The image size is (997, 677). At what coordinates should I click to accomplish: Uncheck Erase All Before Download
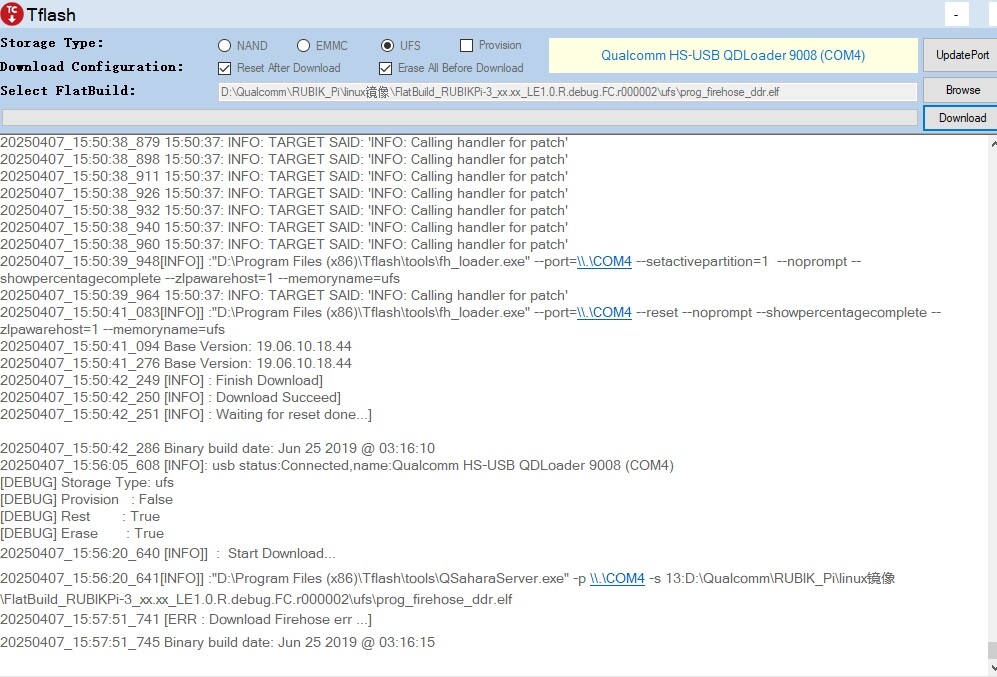click(x=386, y=69)
